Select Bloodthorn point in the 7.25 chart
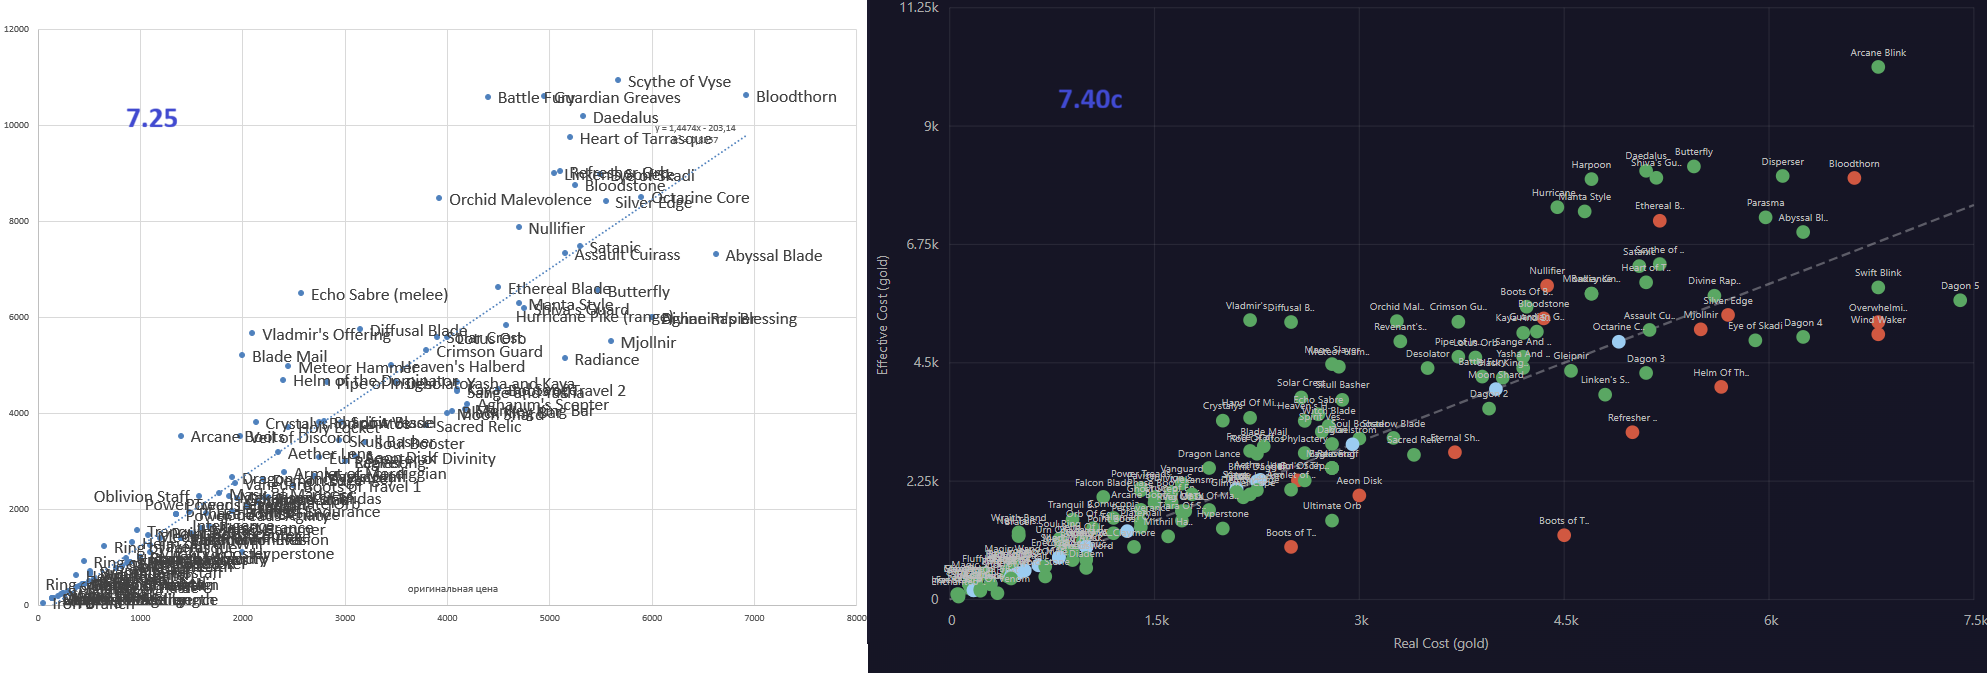1987x673 pixels. (x=746, y=96)
